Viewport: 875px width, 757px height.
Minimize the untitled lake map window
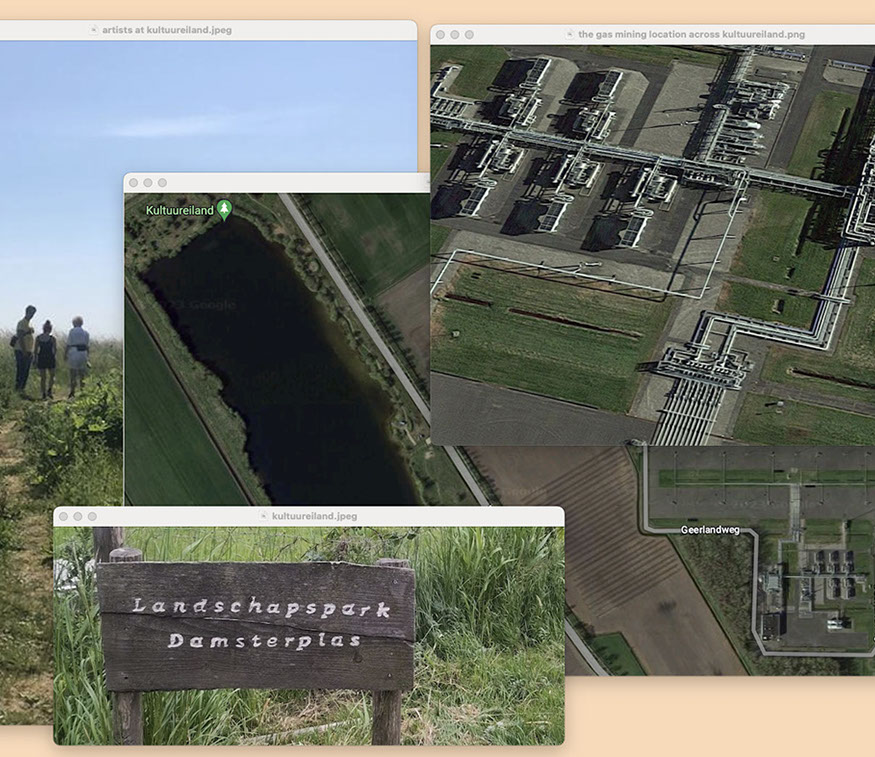[147, 183]
